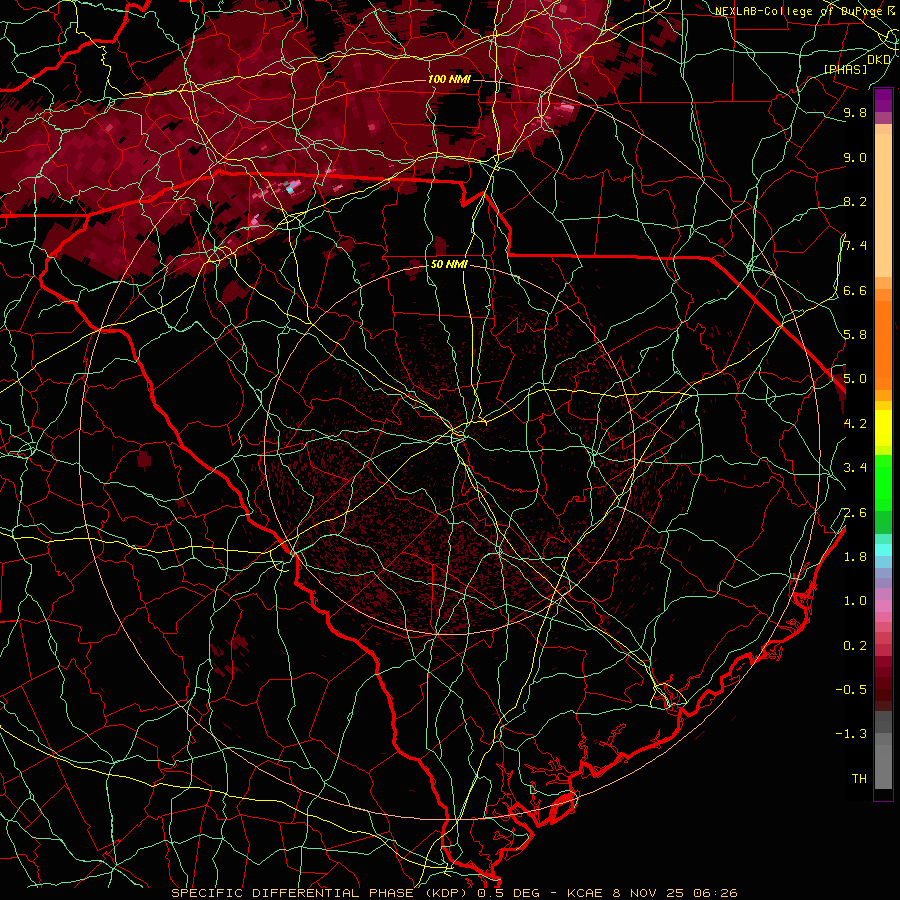Screen dimensions: 900x900
Task: Click the 9.0 scale value
Action: 855,157
